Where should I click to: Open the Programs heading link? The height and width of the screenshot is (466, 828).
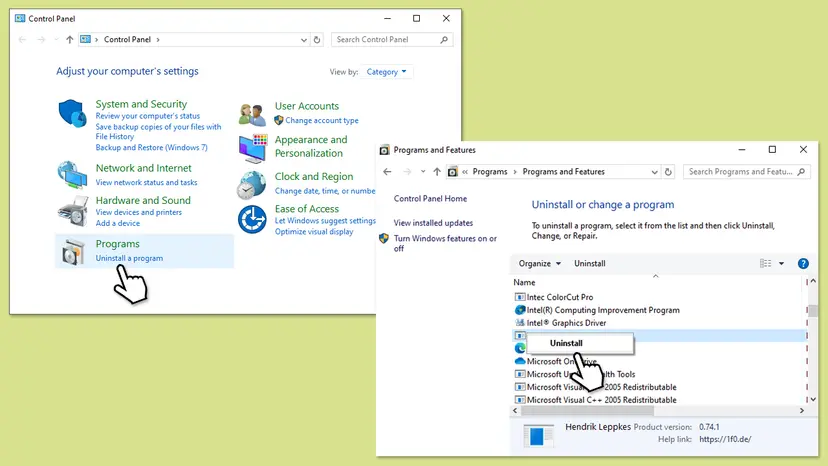point(117,244)
